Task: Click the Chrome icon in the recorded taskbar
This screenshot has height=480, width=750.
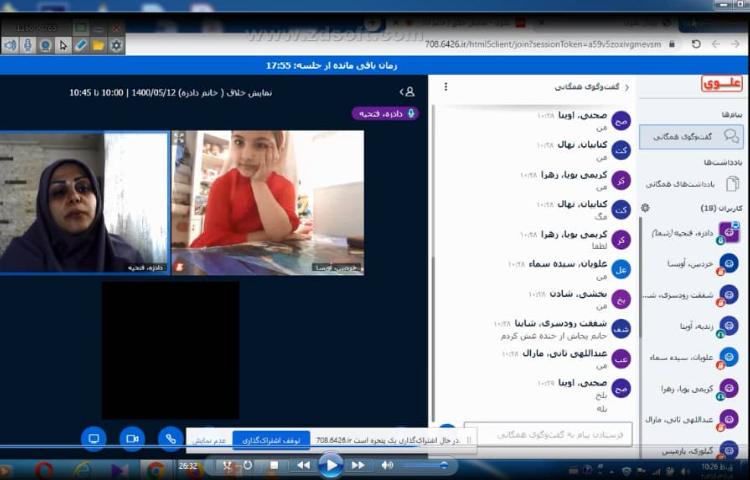Action: tap(156, 471)
